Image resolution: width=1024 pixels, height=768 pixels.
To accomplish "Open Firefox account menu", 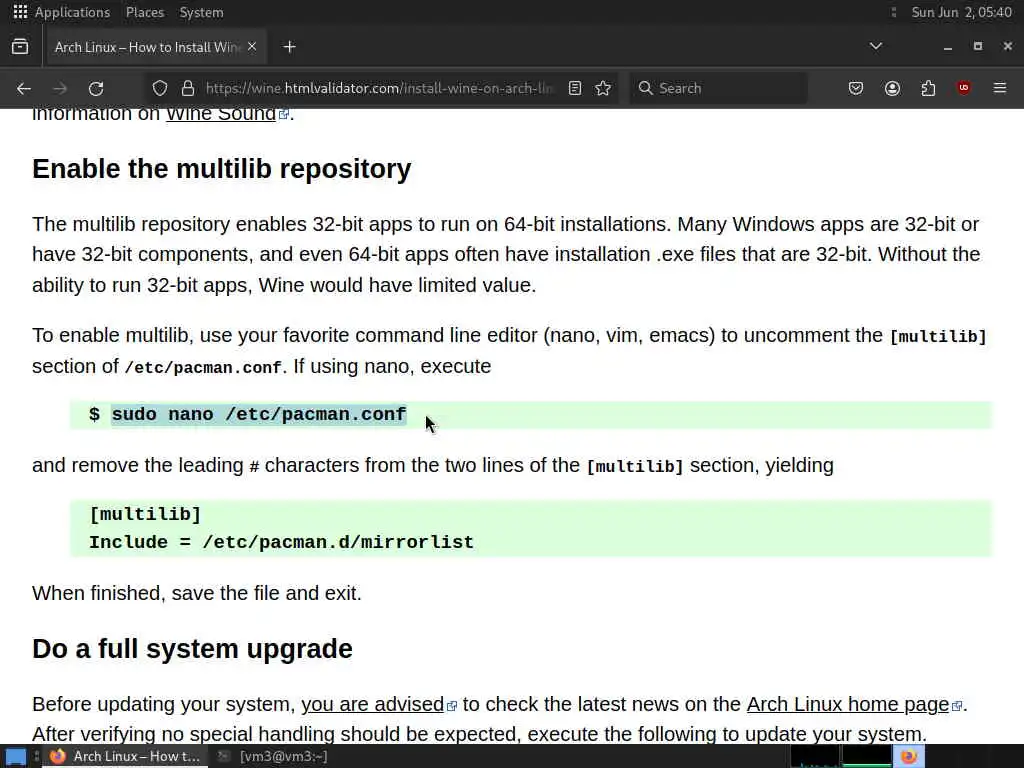I will 892,88.
